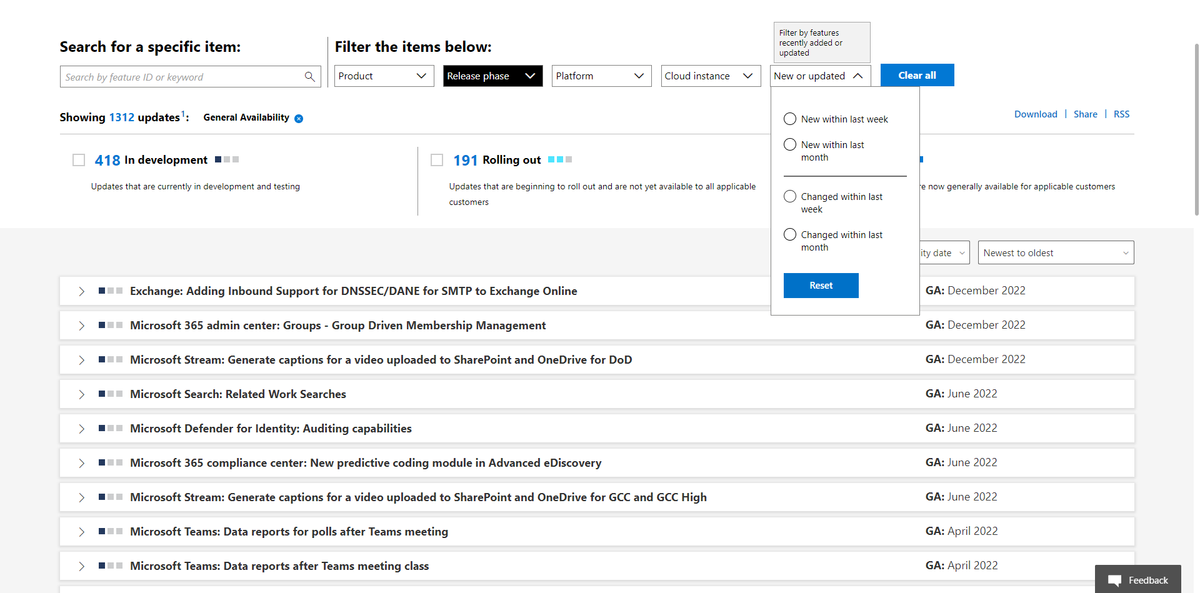Open the Newest to oldest sort dropdown
The width and height of the screenshot is (1200, 593).
pyautogui.click(x=1056, y=253)
